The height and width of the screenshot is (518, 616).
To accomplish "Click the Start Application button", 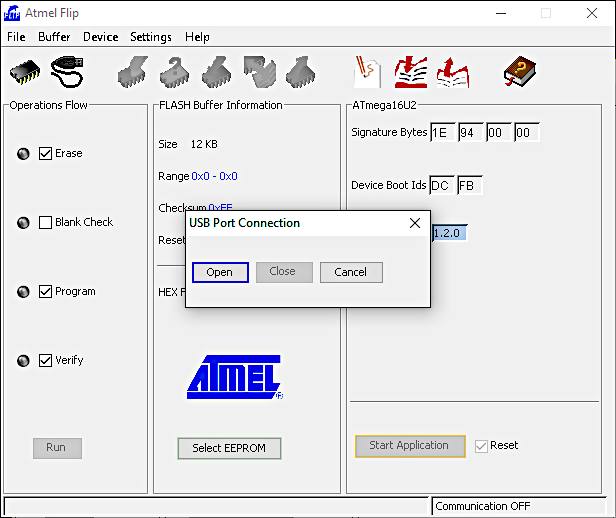I will tap(410, 446).
